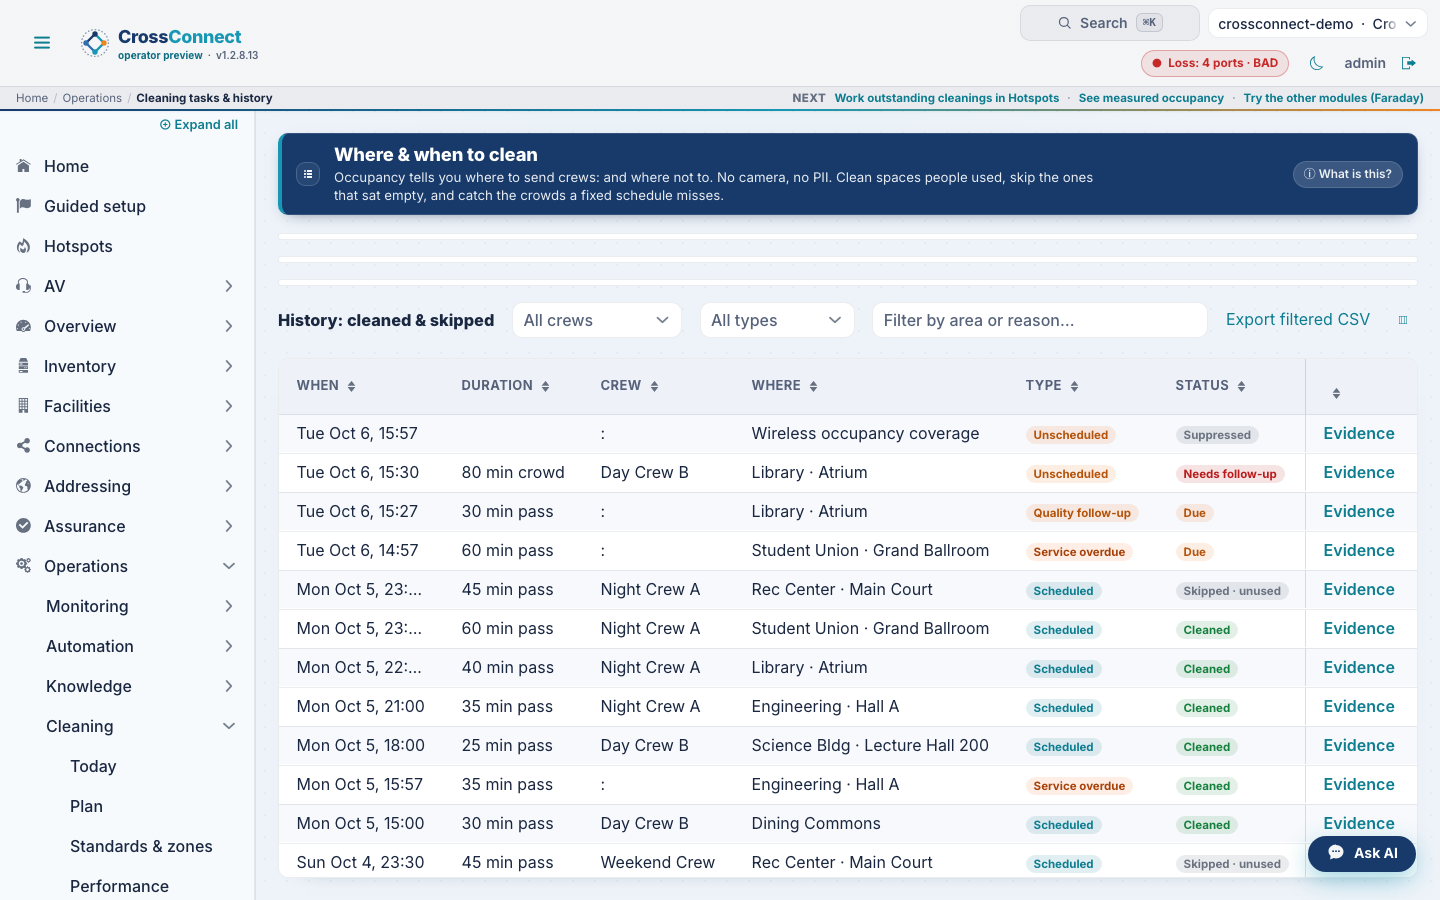
Task: Open the hamburger navigation menu
Action: click(x=42, y=43)
